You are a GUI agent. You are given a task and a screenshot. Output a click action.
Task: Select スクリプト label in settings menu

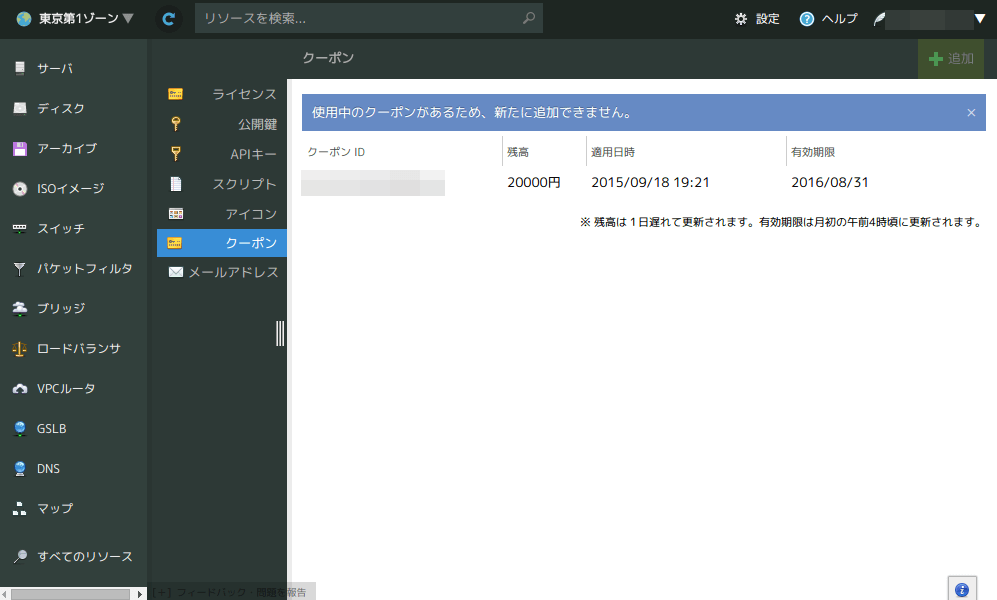click(245, 184)
